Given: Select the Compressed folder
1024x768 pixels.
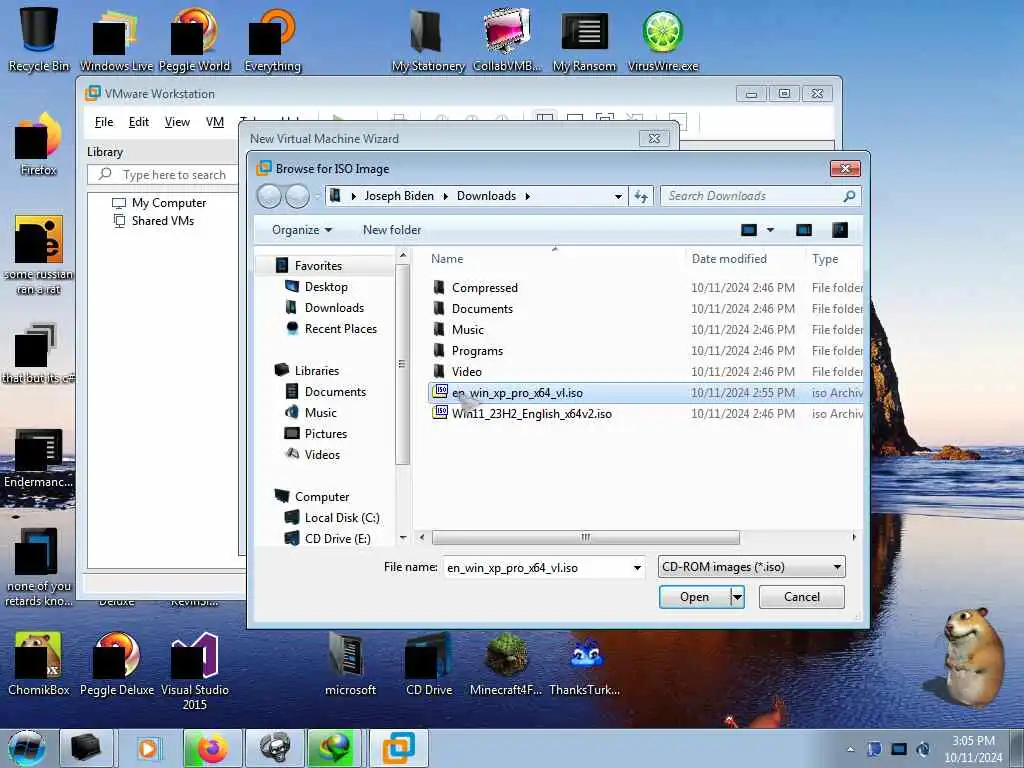Looking at the screenshot, I should 645,287.
